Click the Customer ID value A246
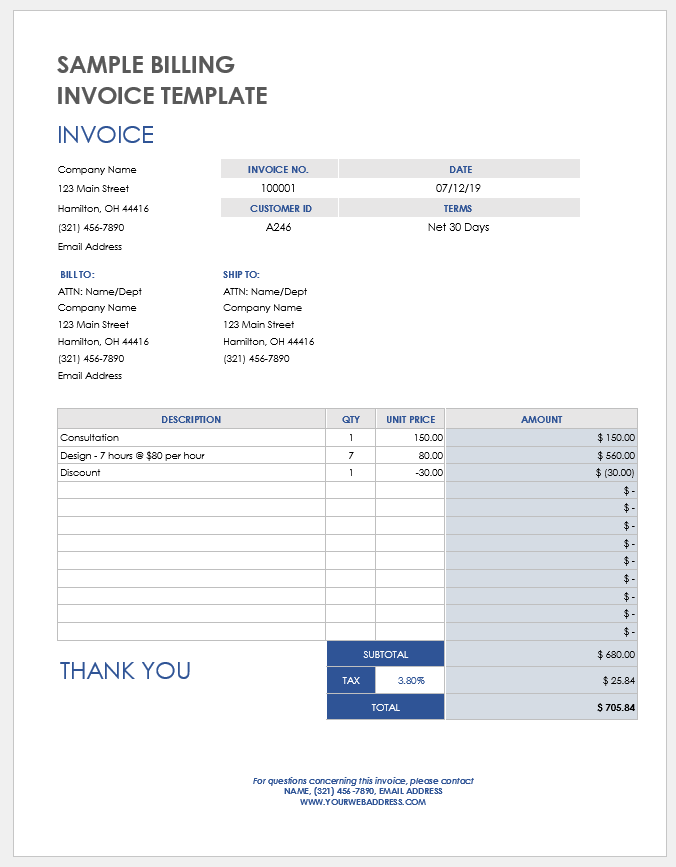This screenshot has height=867, width=676. coord(278,227)
